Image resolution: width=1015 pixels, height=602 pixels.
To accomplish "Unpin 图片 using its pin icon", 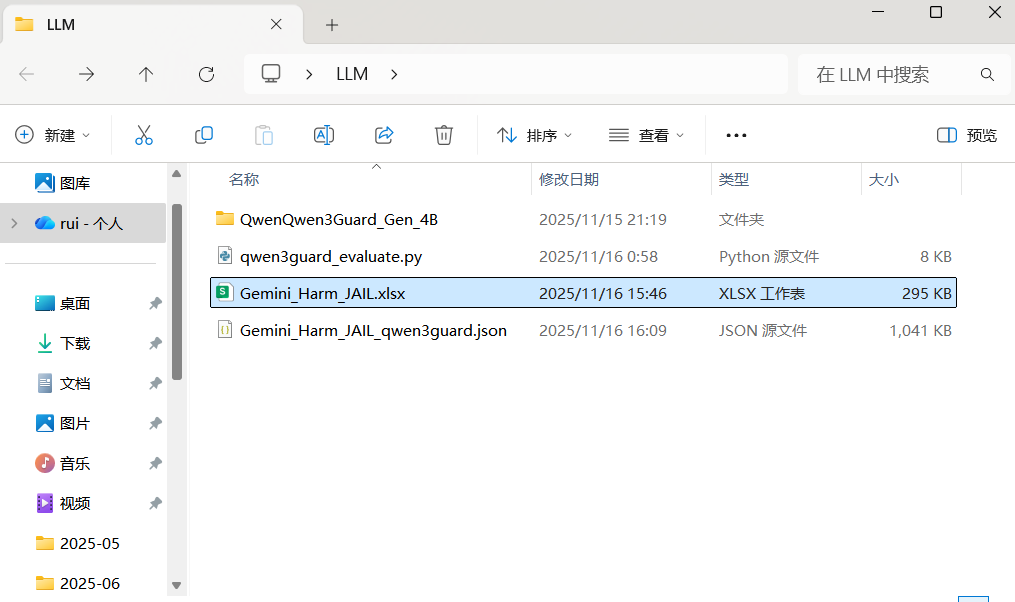I will [x=155, y=423].
